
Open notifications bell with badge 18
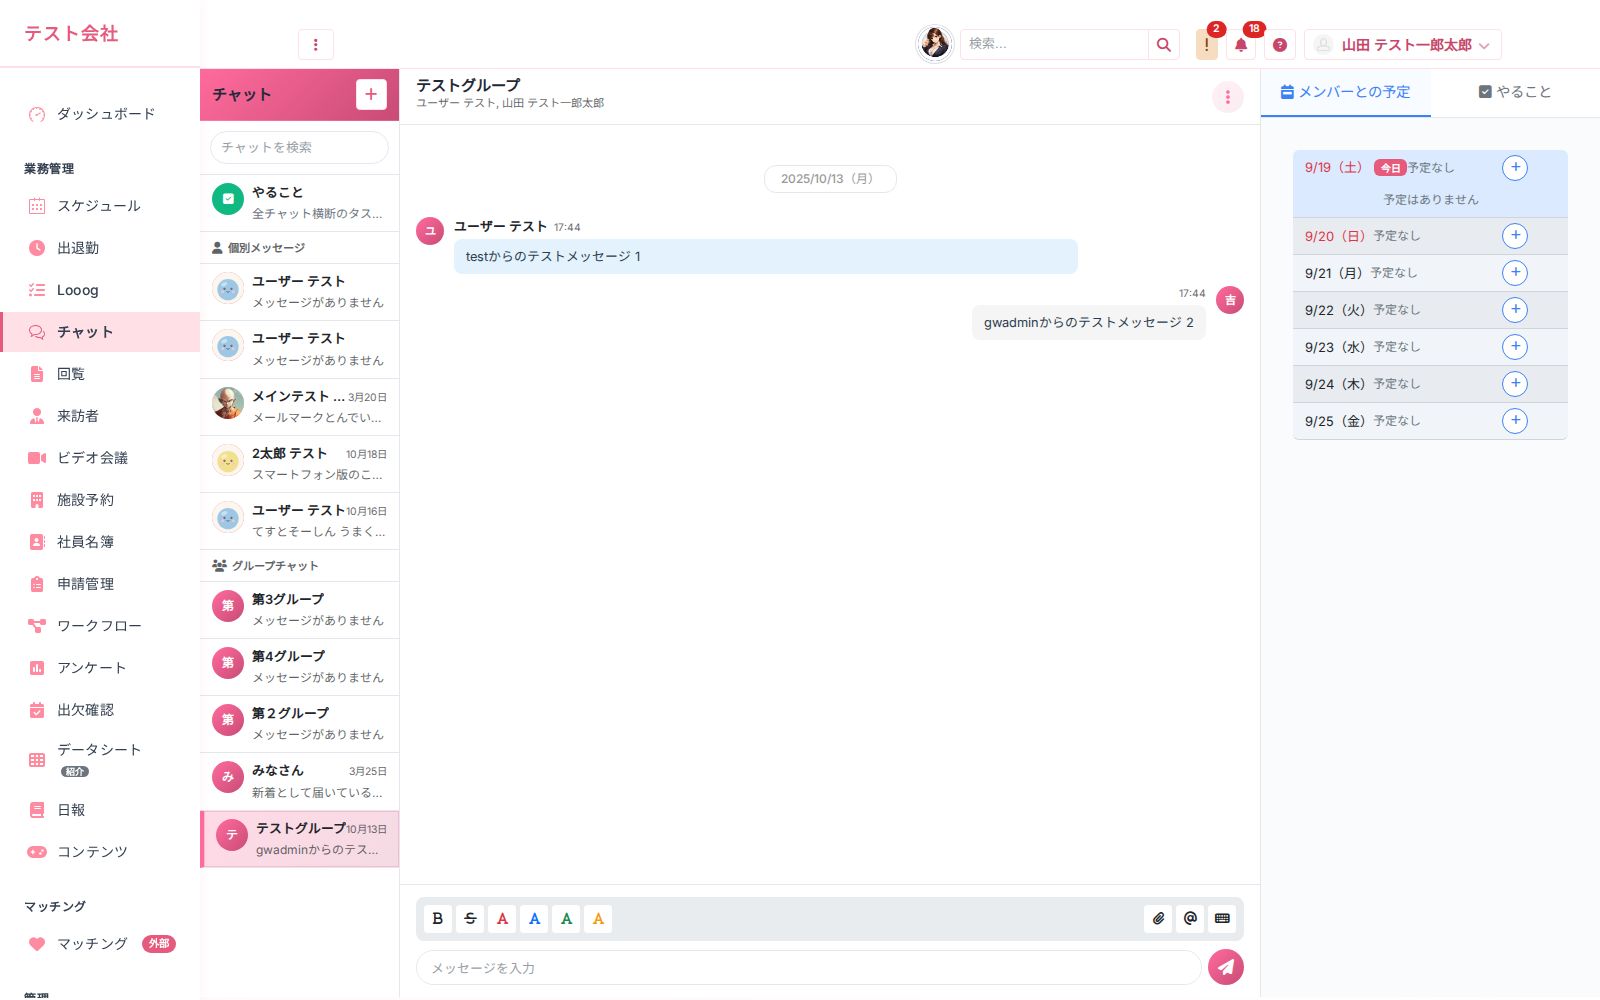pyautogui.click(x=1241, y=45)
